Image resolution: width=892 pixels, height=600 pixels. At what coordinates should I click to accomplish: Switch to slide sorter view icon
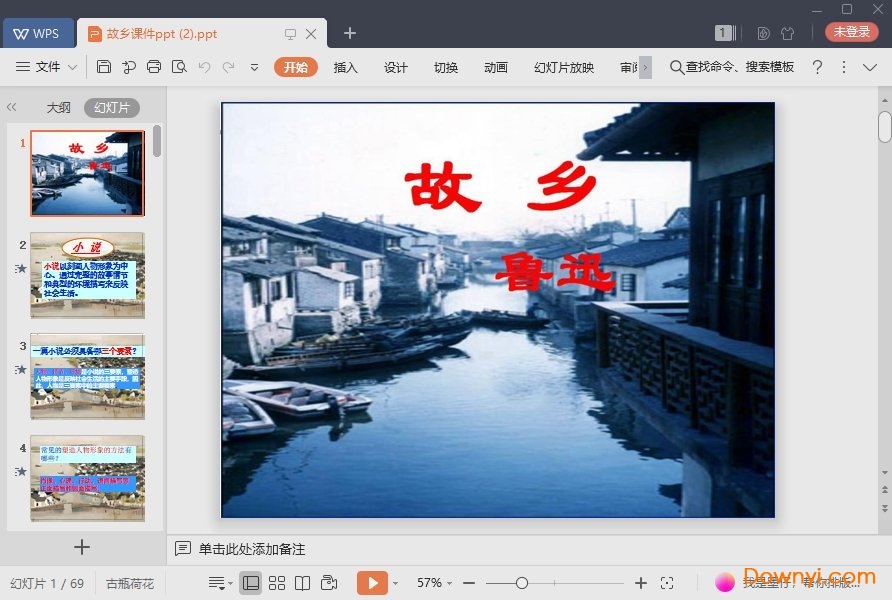pyautogui.click(x=277, y=582)
